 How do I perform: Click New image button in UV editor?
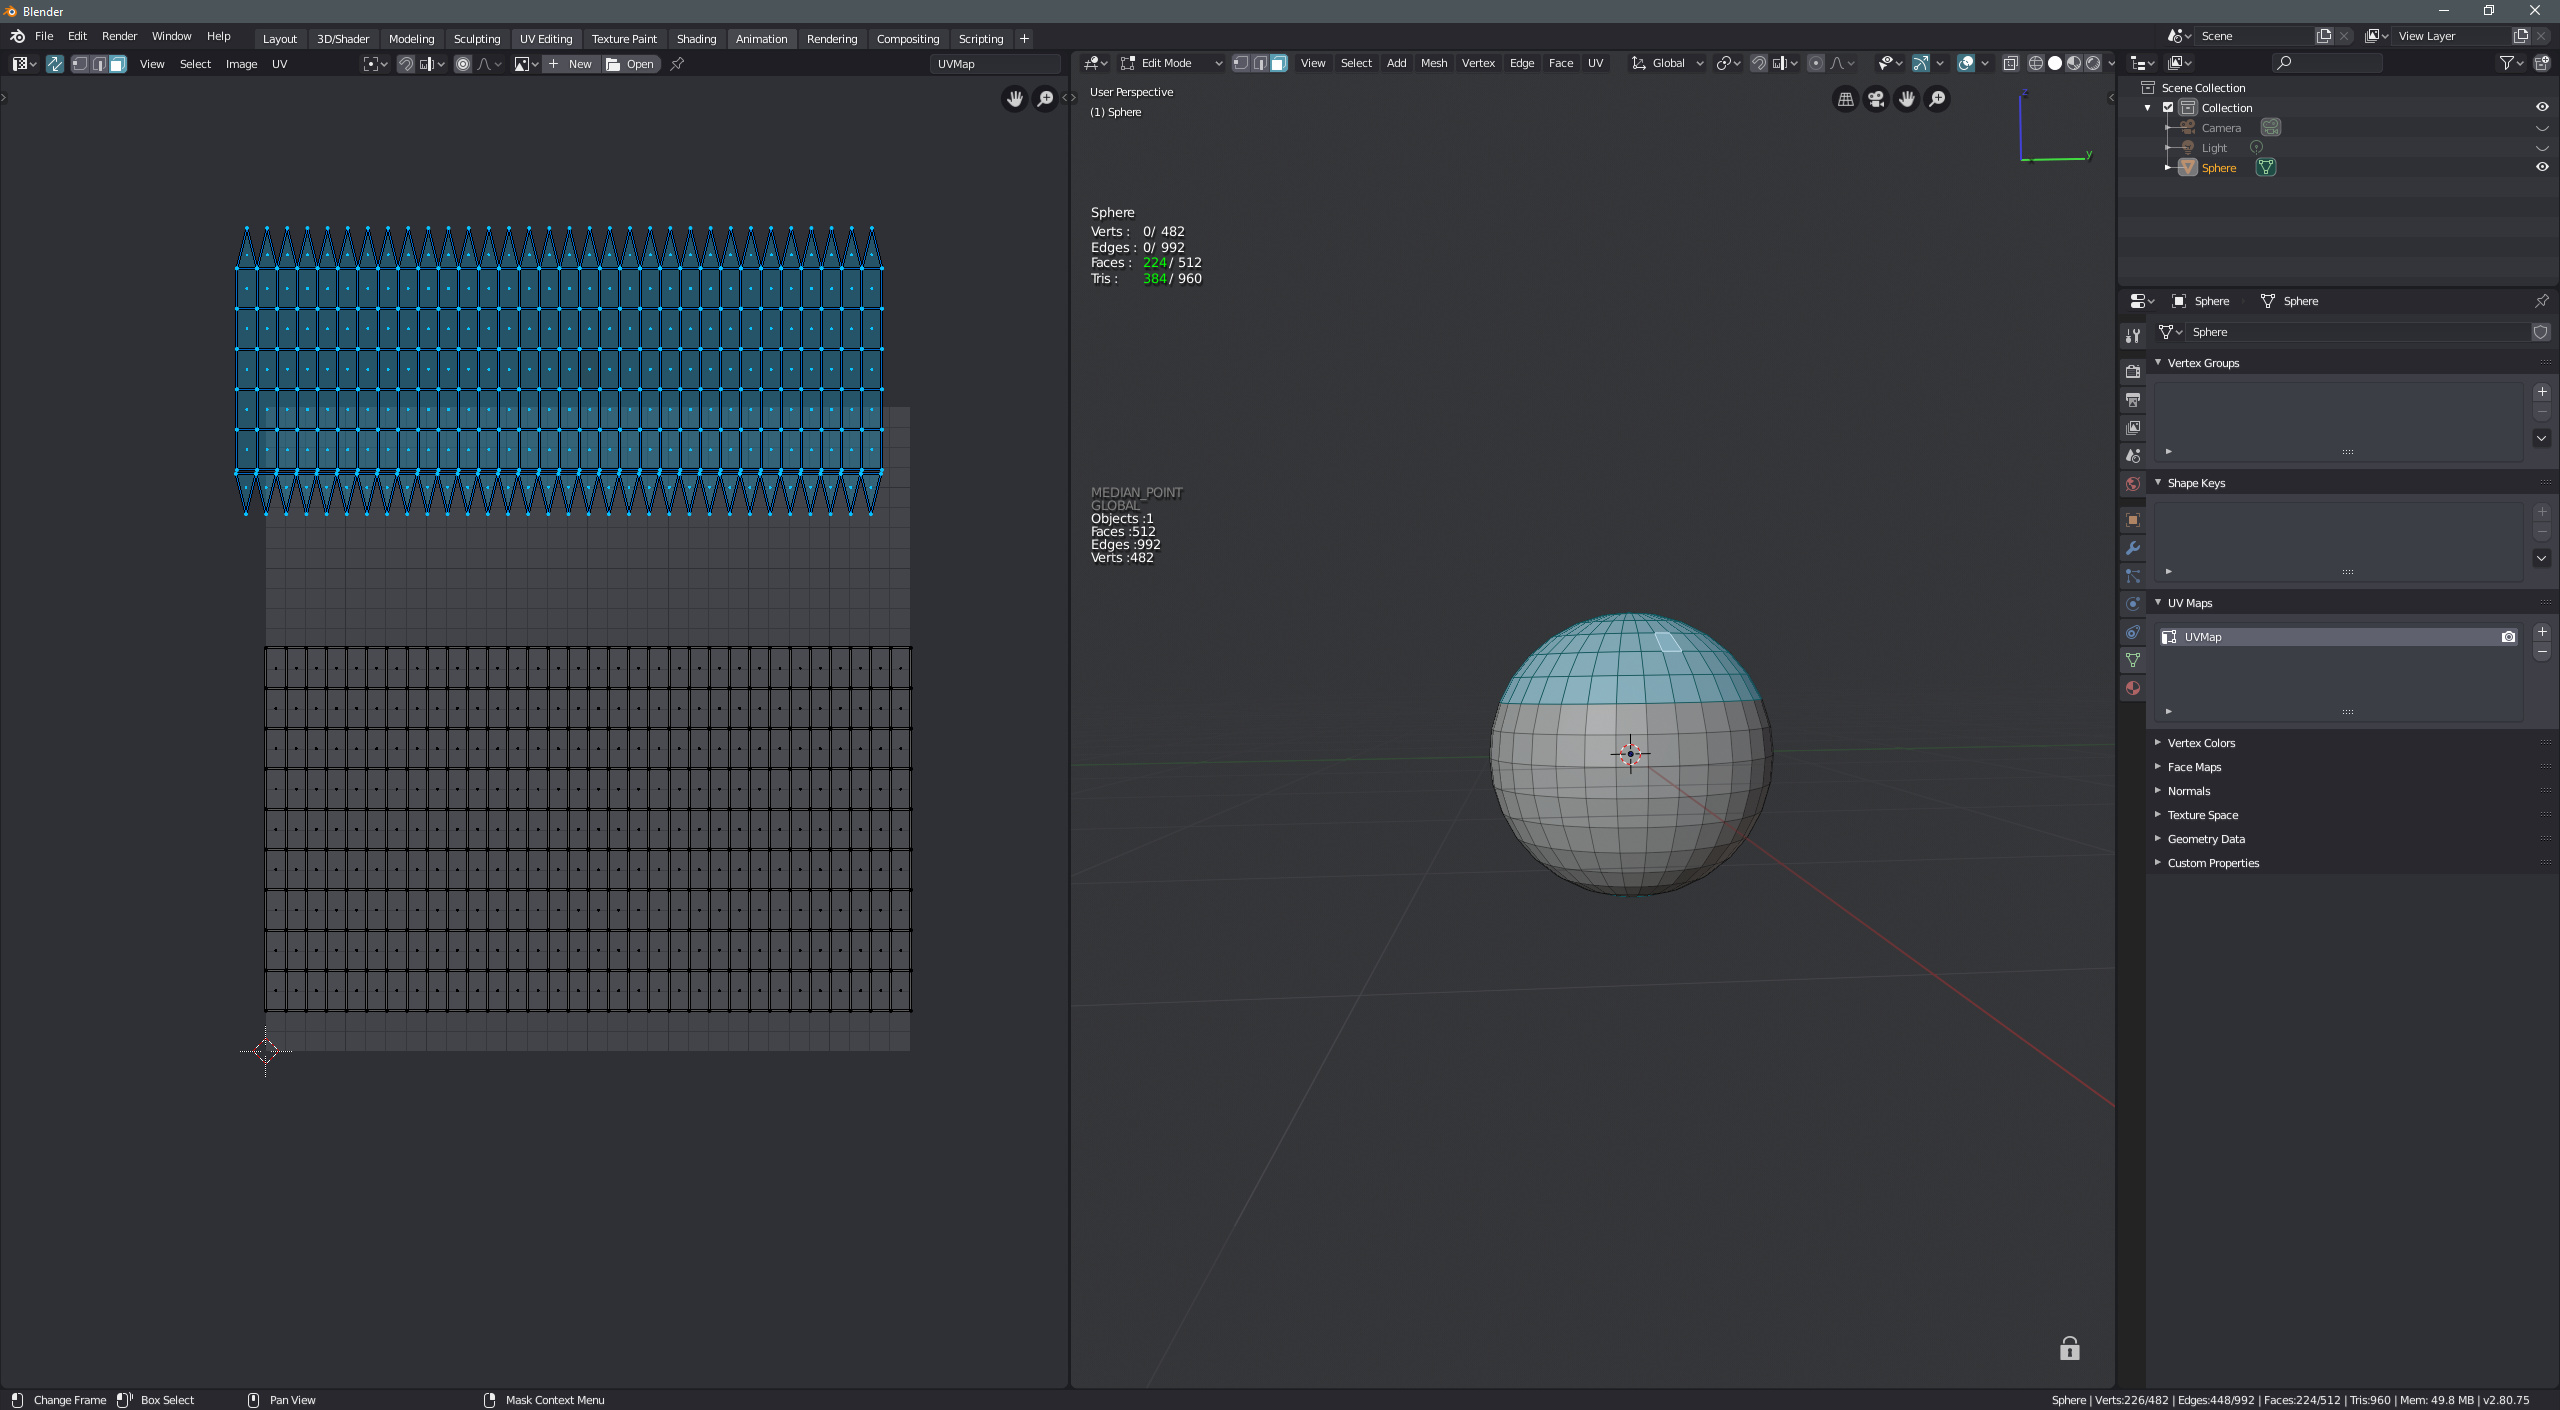click(x=571, y=64)
